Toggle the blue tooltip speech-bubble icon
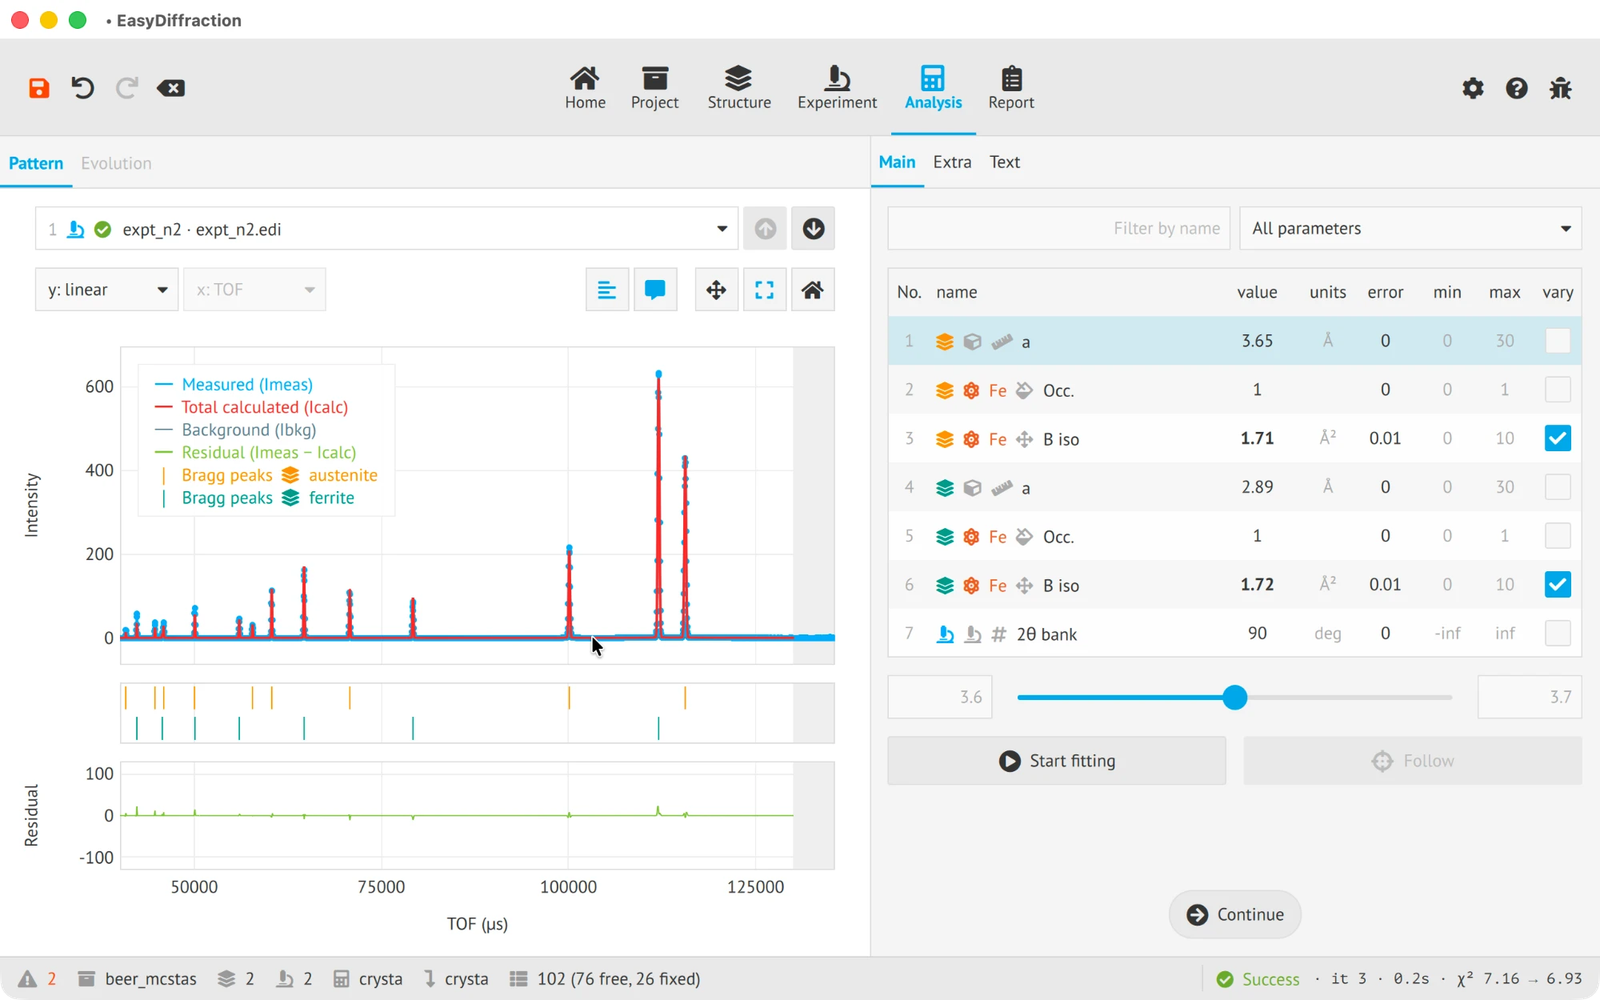 pos(655,290)
